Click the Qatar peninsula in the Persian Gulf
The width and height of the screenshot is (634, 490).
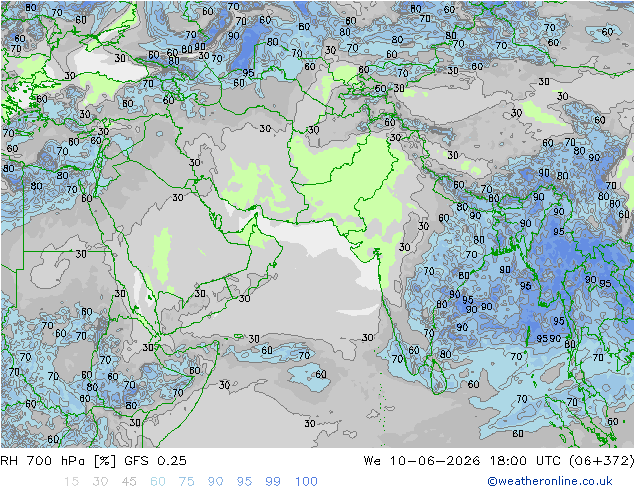(x=218, y=222)
